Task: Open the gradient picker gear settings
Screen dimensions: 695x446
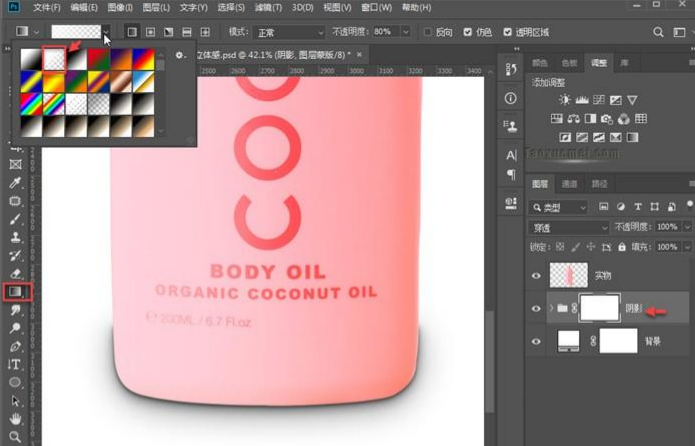Action: click(179, 55)
